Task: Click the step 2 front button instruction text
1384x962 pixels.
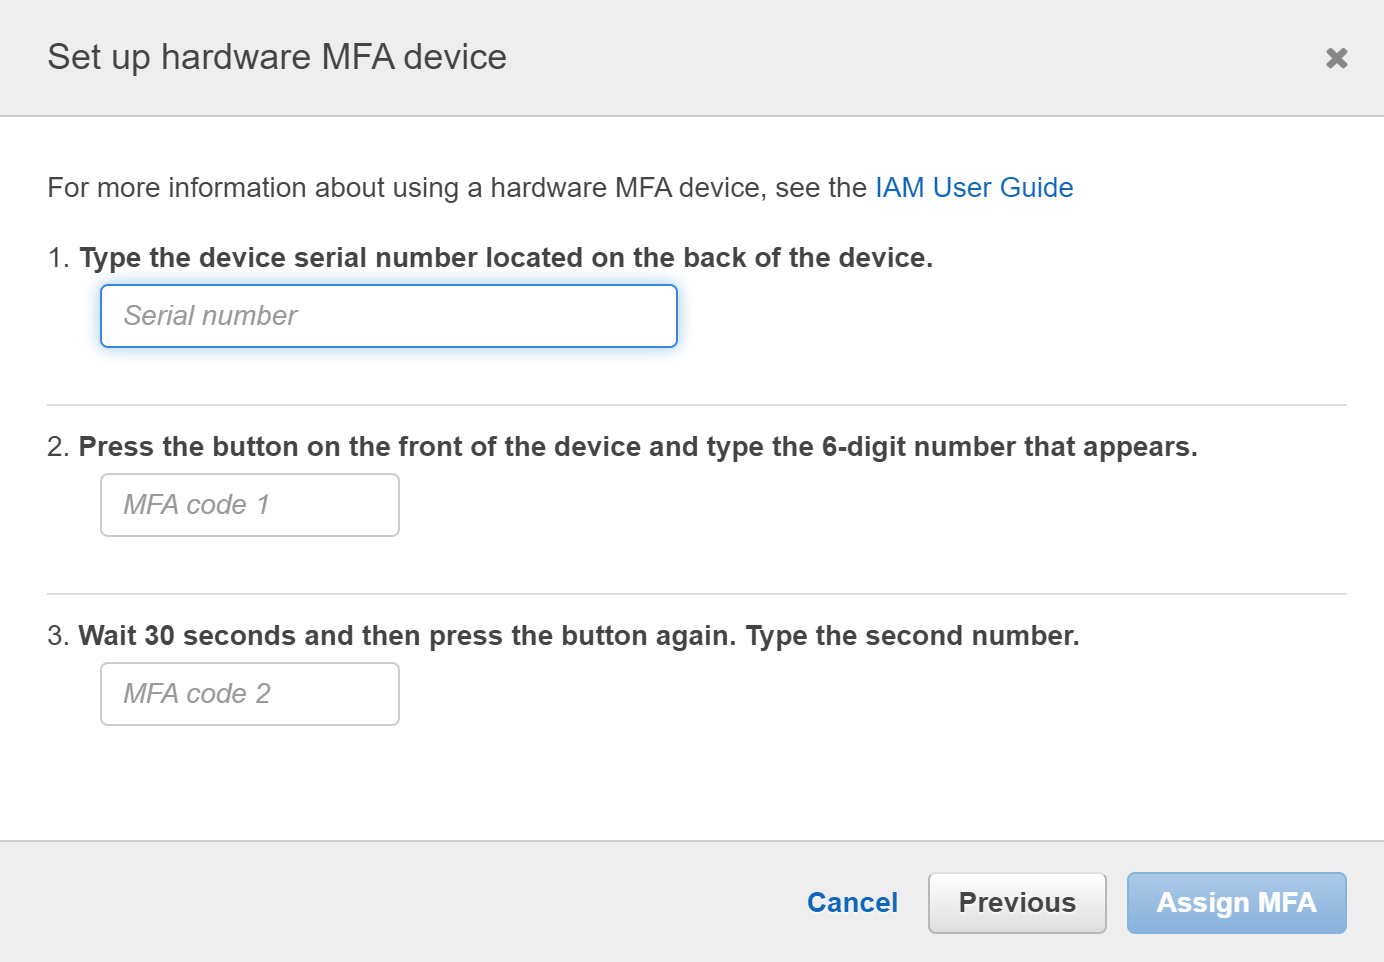Action: pyautogui.click(x=637, y=447)
